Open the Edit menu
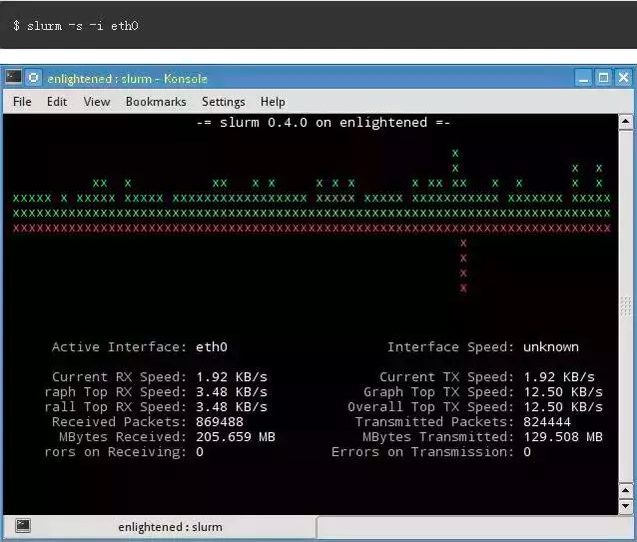The height and width of the screenshot is (542, 637). tap(57, 101)
